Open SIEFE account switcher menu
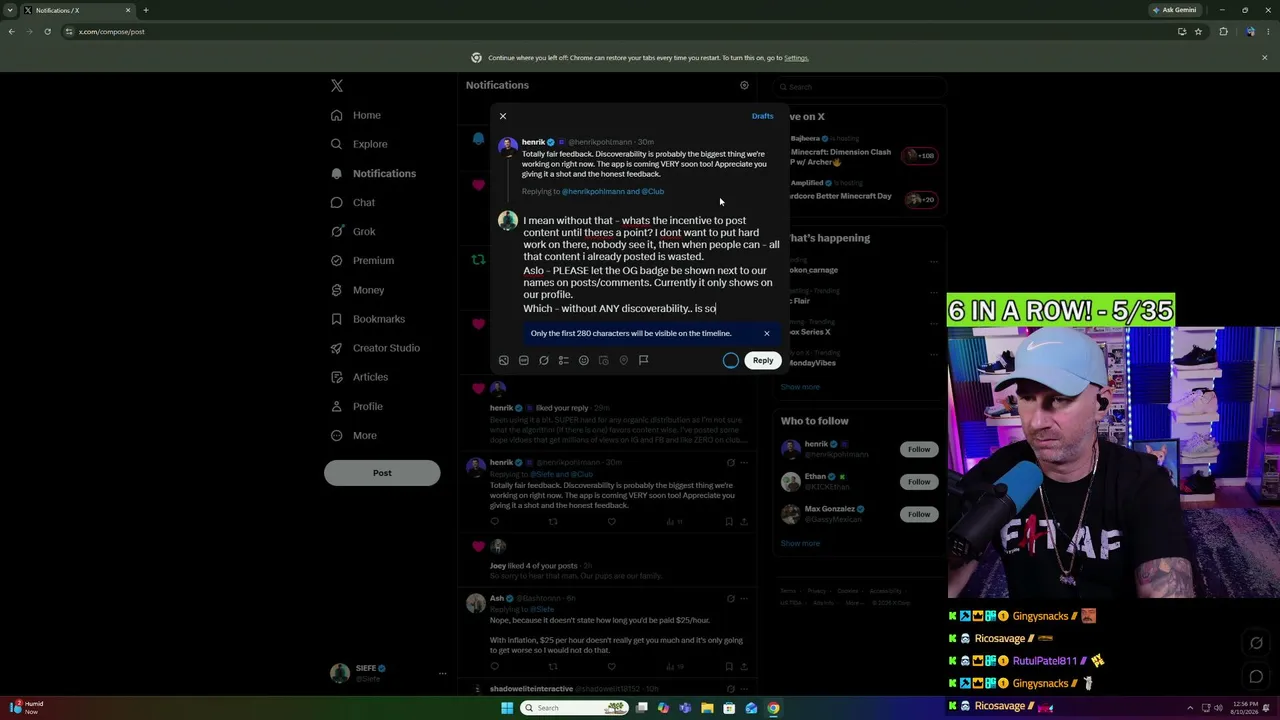This screenshot has height=720, width=1280. tap(388, 673)
